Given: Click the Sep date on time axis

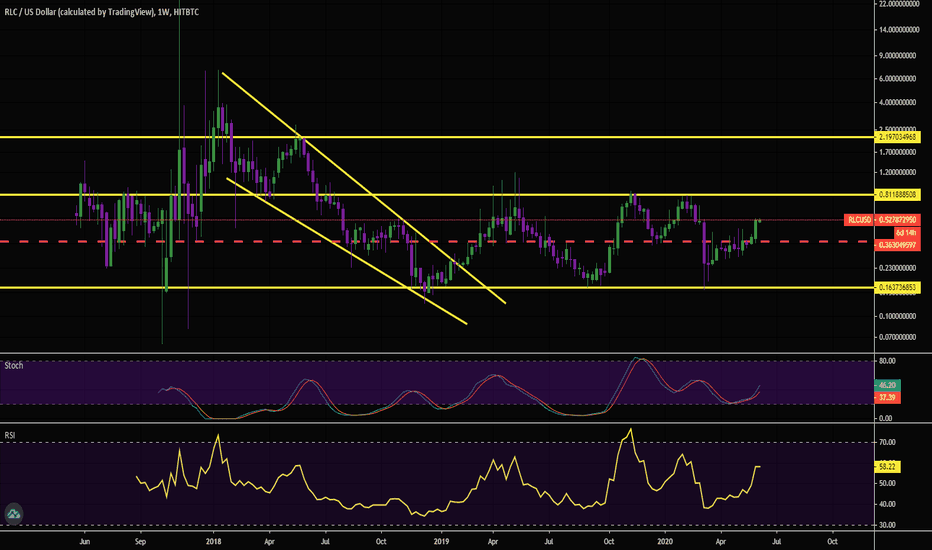Looking at the screenshot, I should [x=140, y=541].
